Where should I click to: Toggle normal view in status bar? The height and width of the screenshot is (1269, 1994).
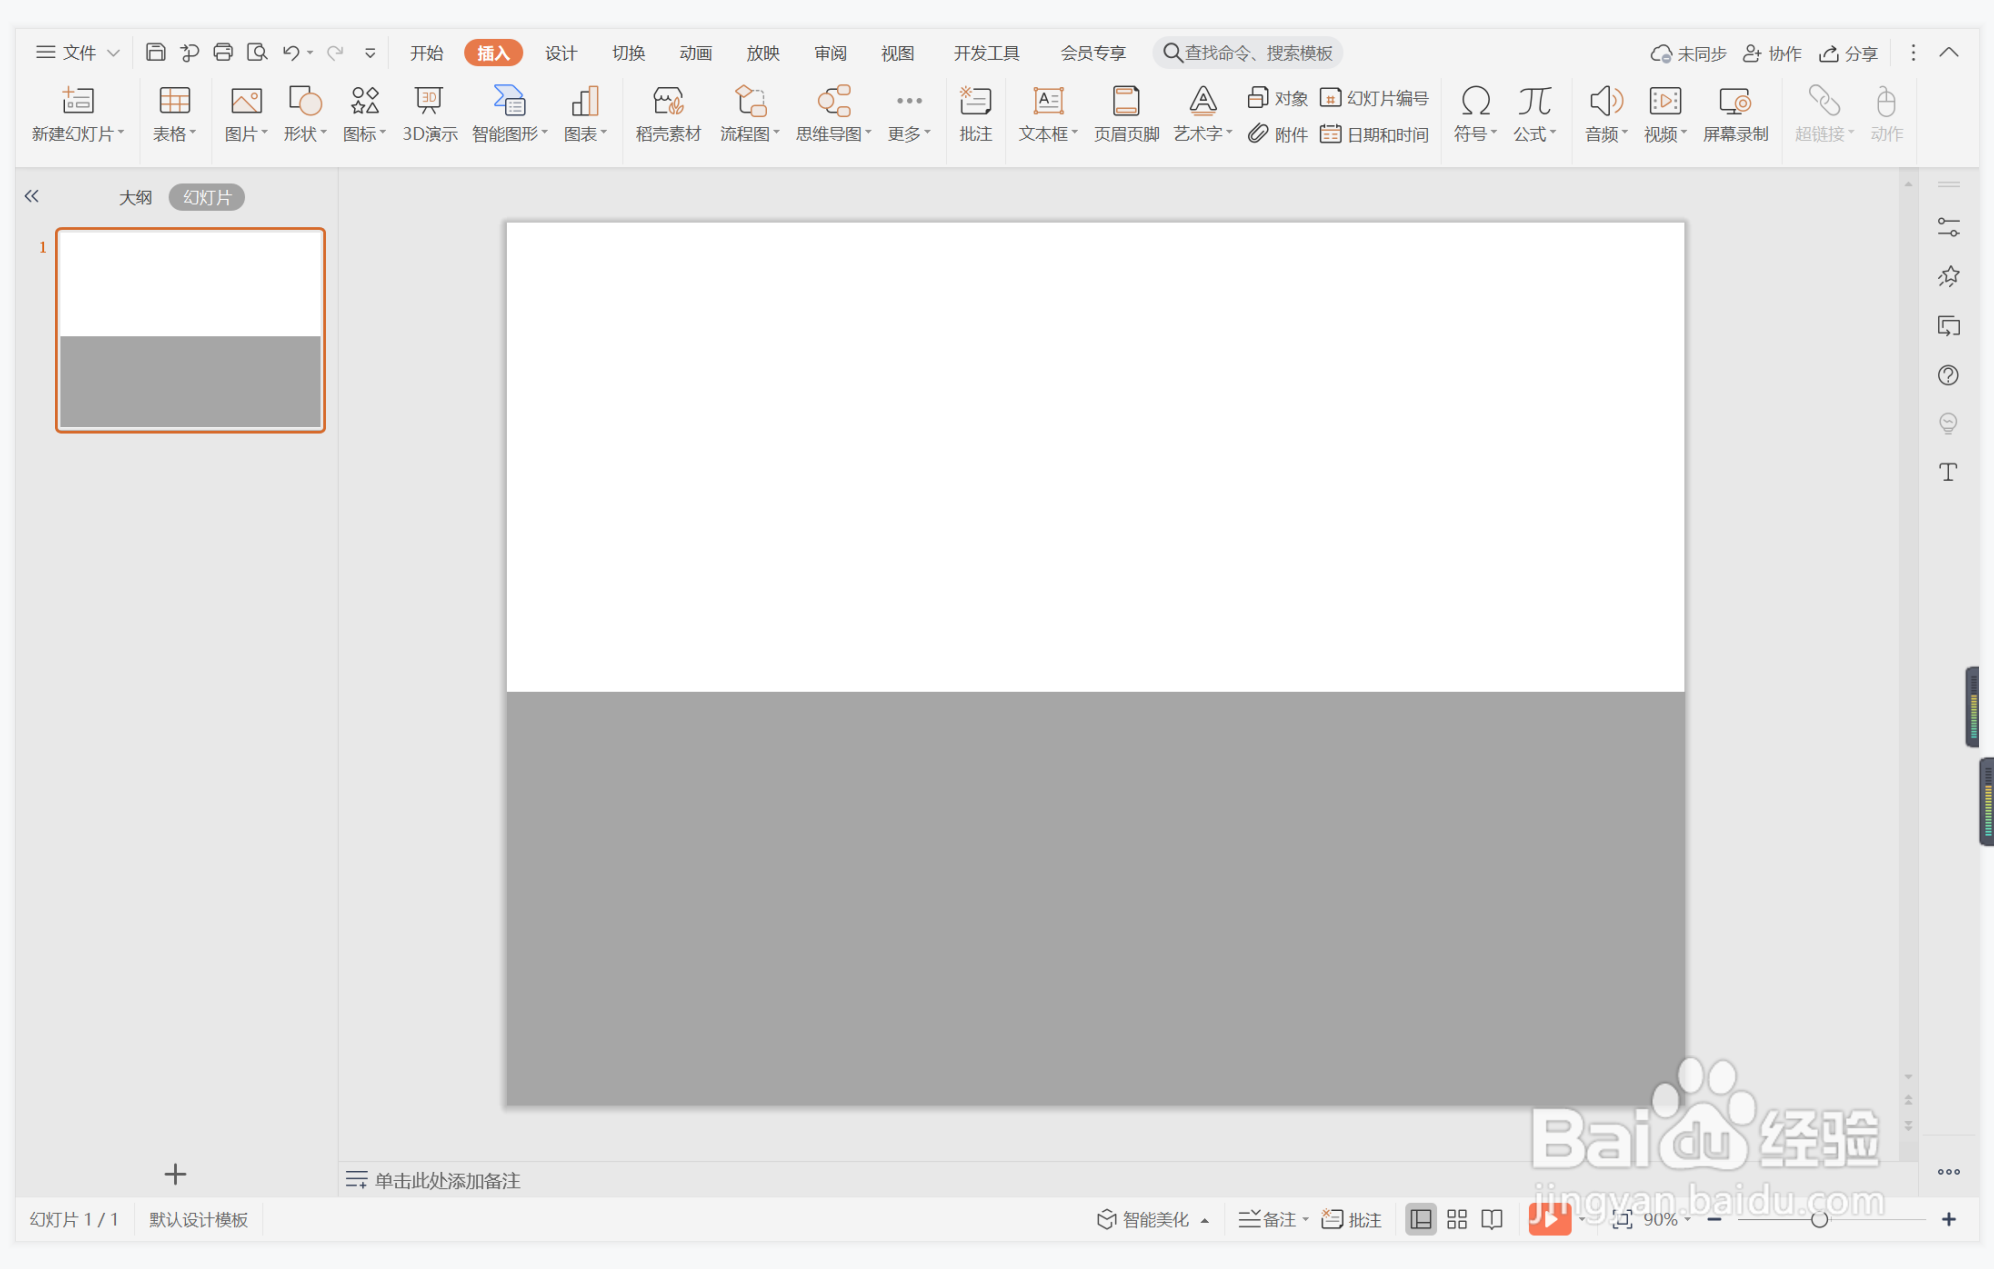point(1420,1219)
